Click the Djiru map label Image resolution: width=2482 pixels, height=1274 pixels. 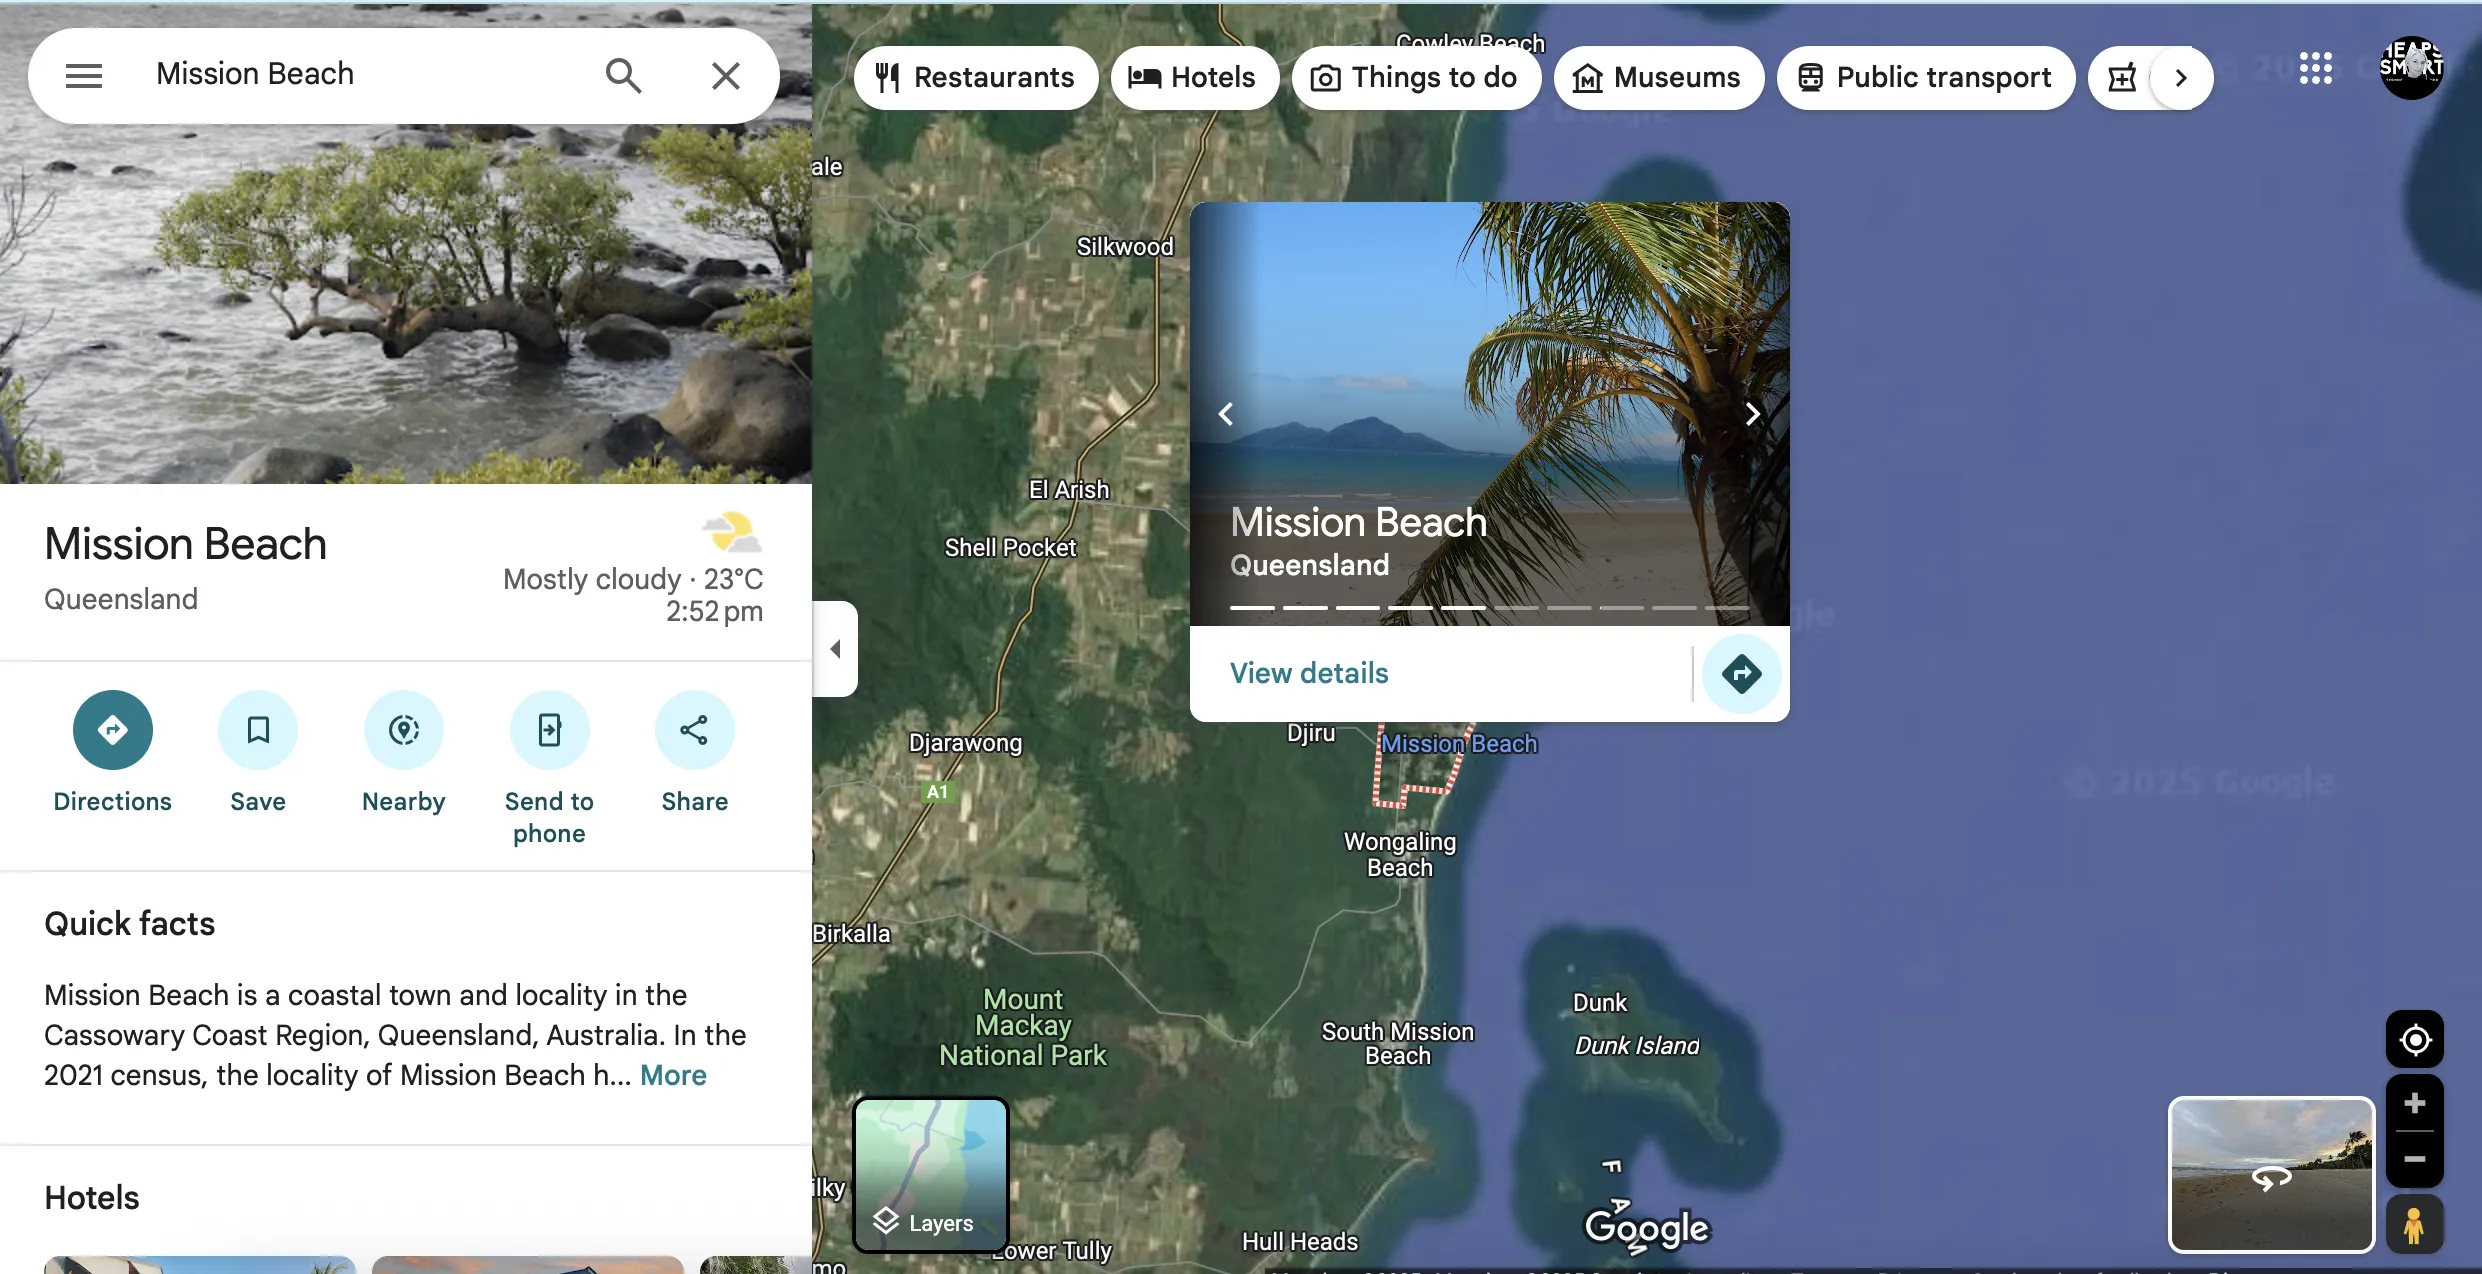tap(1311, 733)
